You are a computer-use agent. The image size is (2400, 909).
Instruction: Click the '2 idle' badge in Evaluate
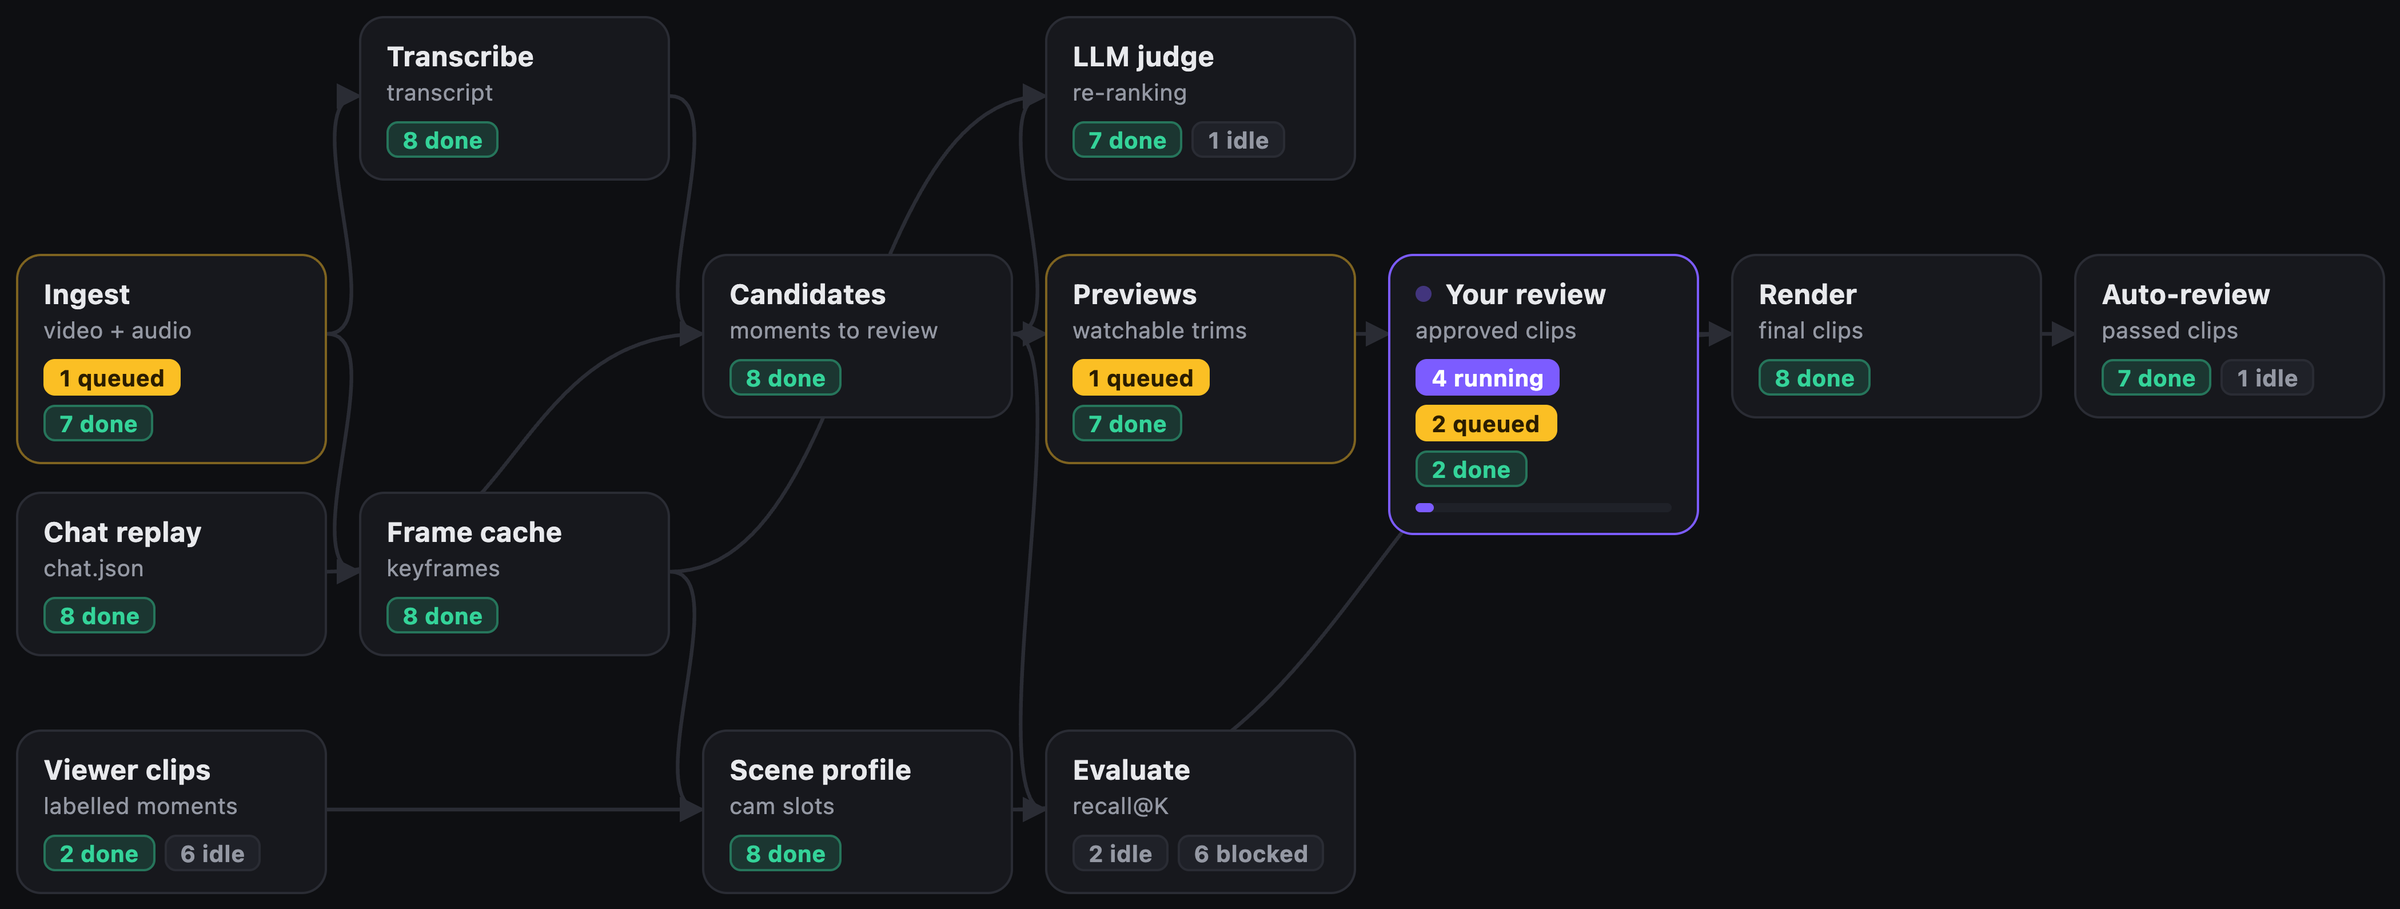[x=1120, y=854]
